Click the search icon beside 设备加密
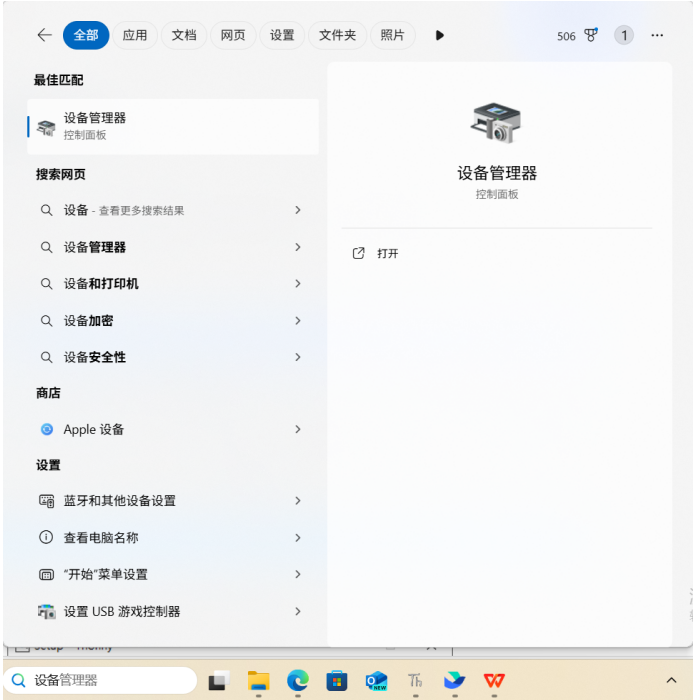 point(46,321)
